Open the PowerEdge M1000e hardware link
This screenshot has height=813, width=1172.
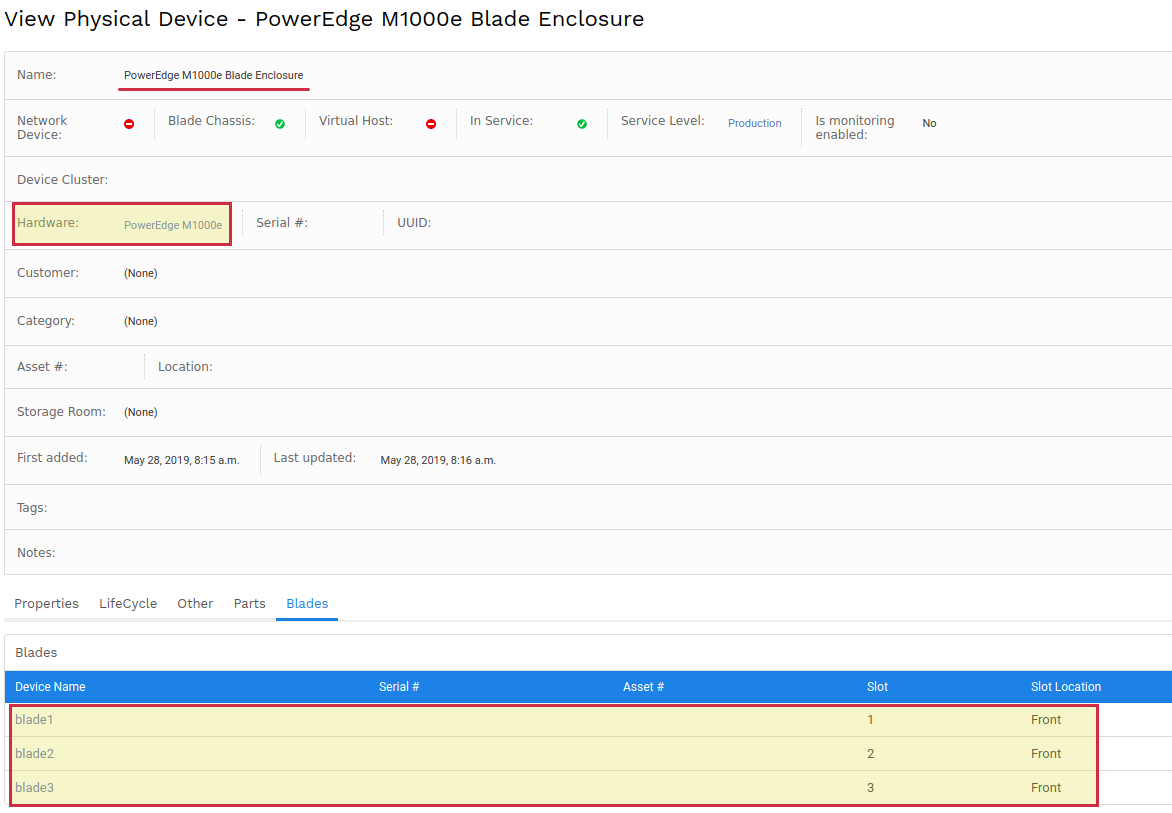tap(173, 225)
